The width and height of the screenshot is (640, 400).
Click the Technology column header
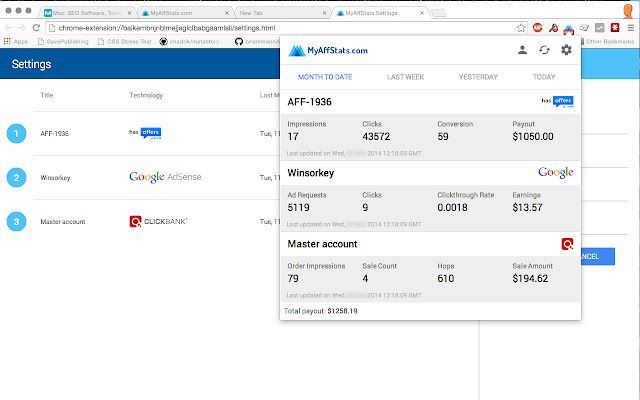click(146, 95)
